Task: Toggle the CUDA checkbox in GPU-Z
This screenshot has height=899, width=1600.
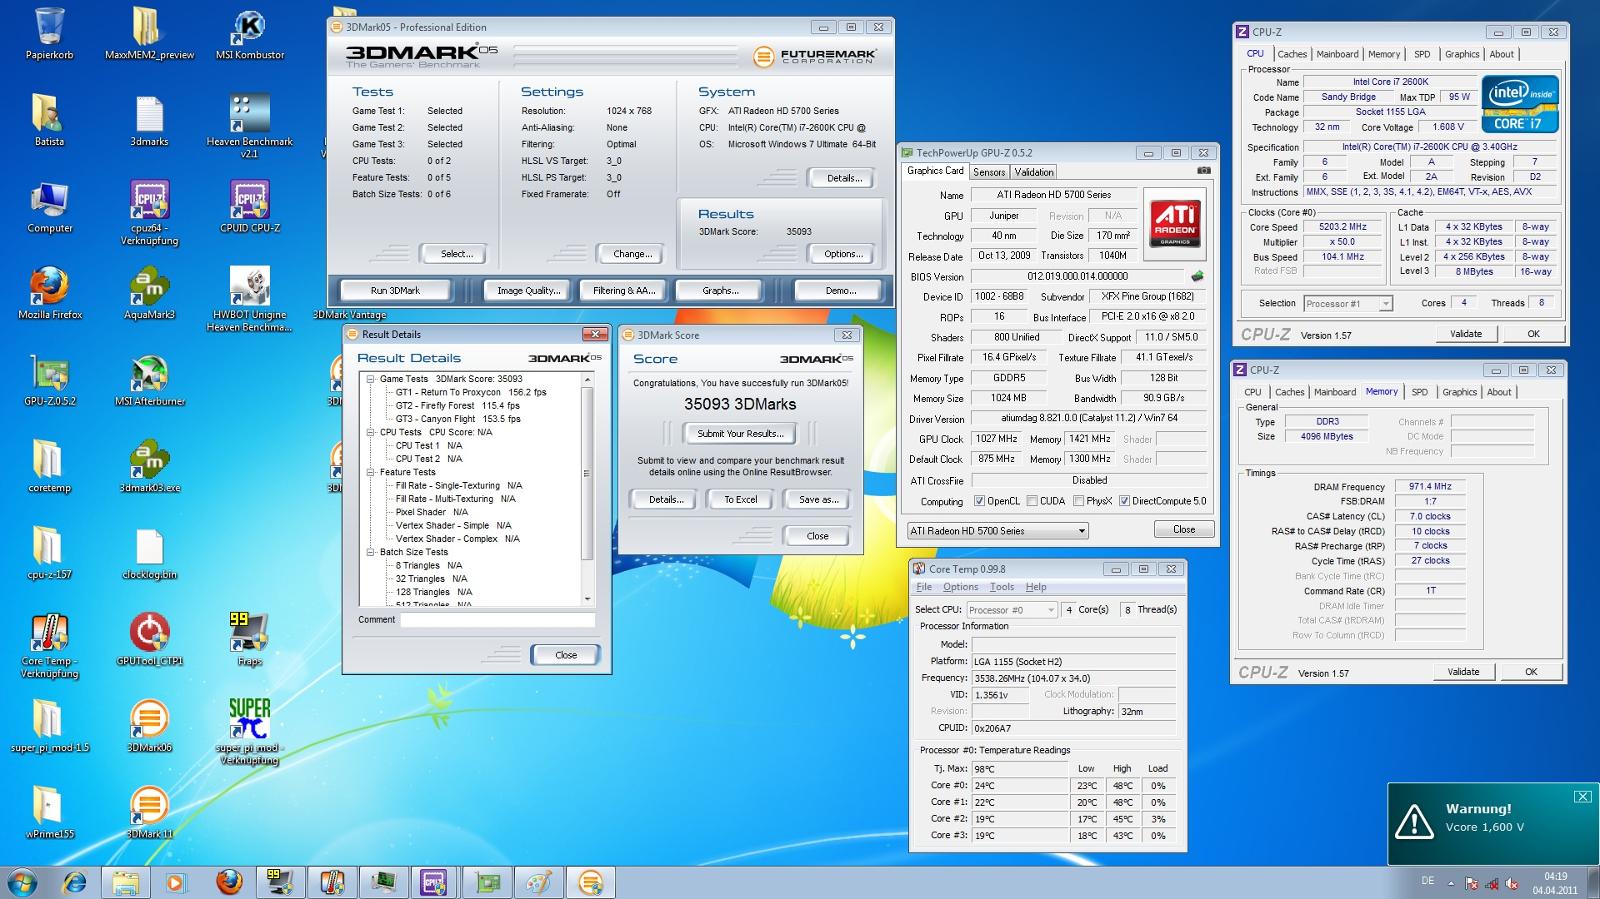Action: (1031, 501)
